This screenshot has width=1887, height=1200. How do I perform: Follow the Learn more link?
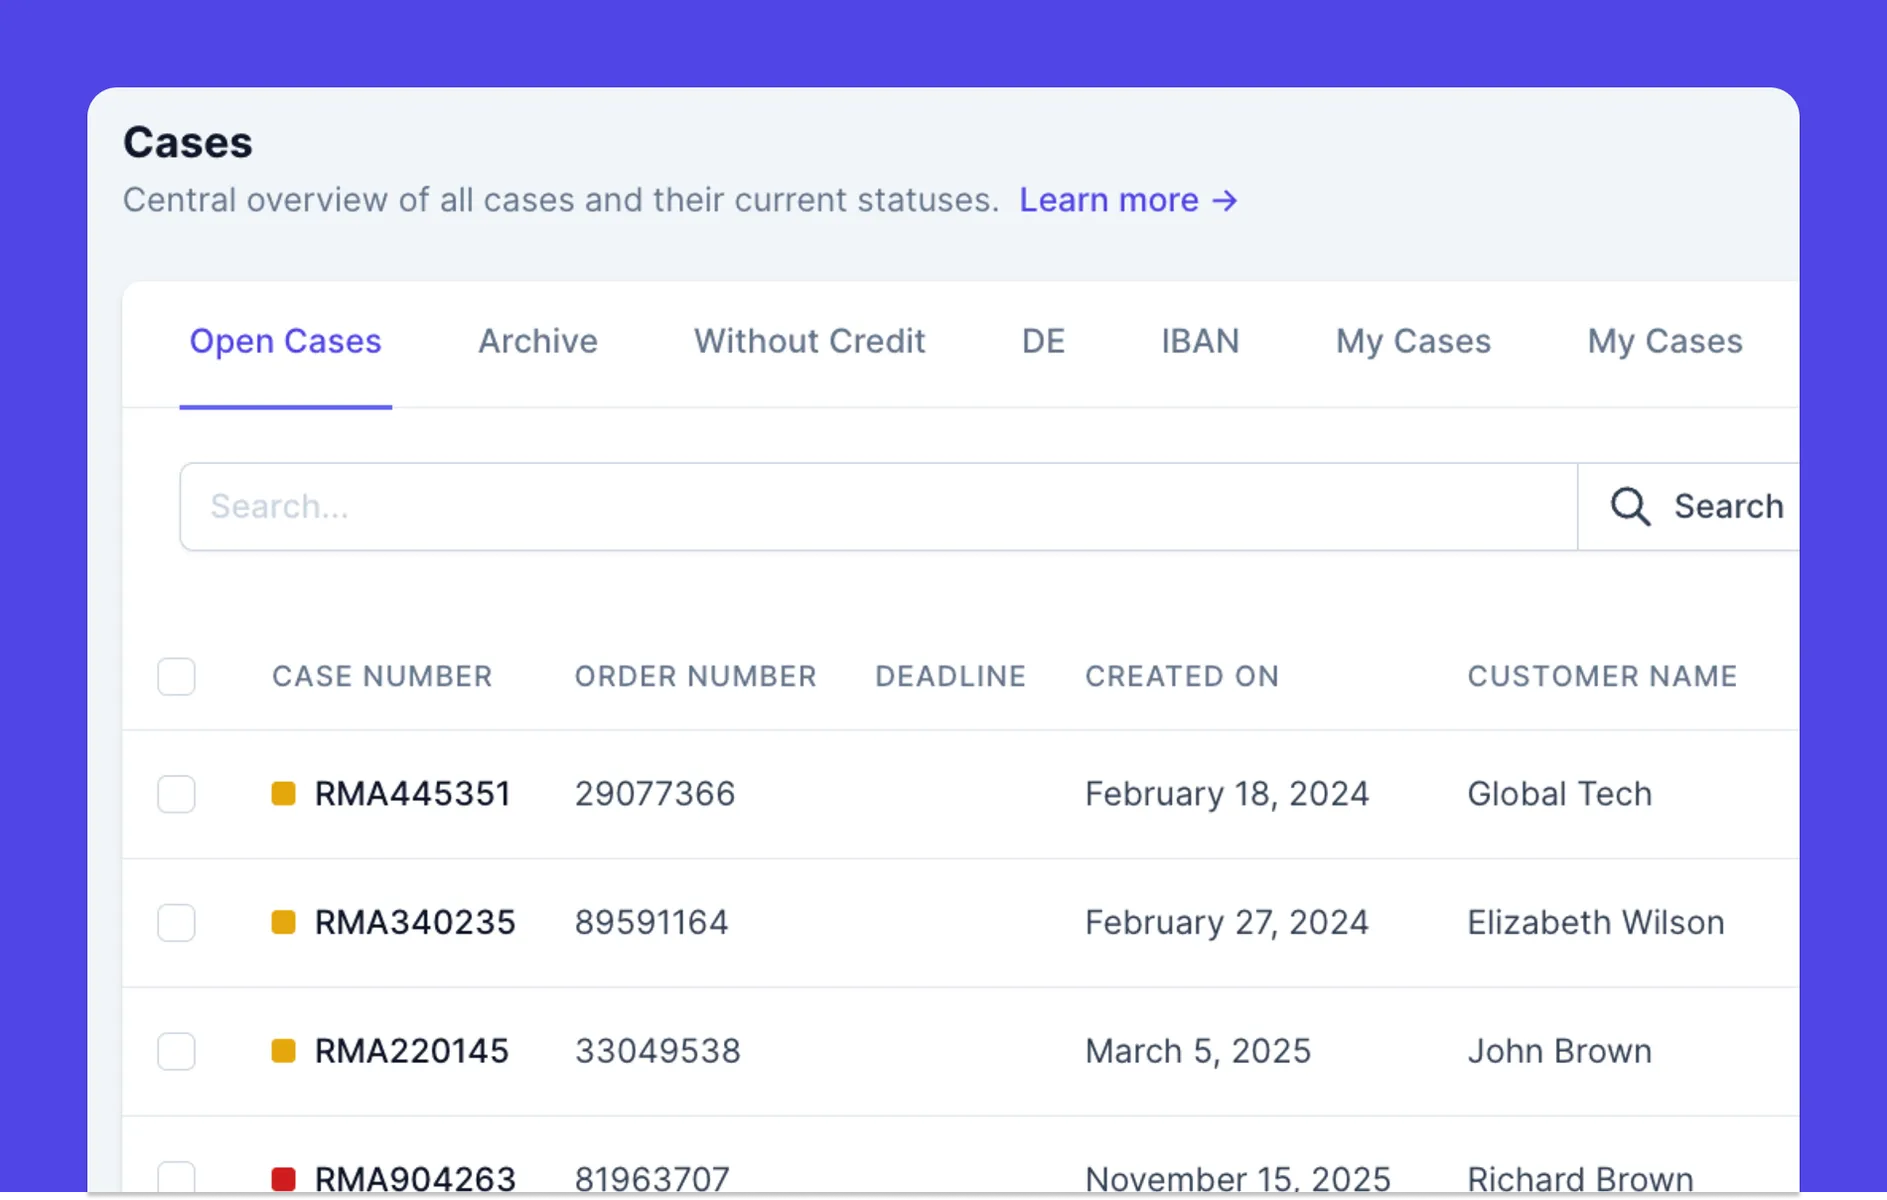coord(1108,201)
